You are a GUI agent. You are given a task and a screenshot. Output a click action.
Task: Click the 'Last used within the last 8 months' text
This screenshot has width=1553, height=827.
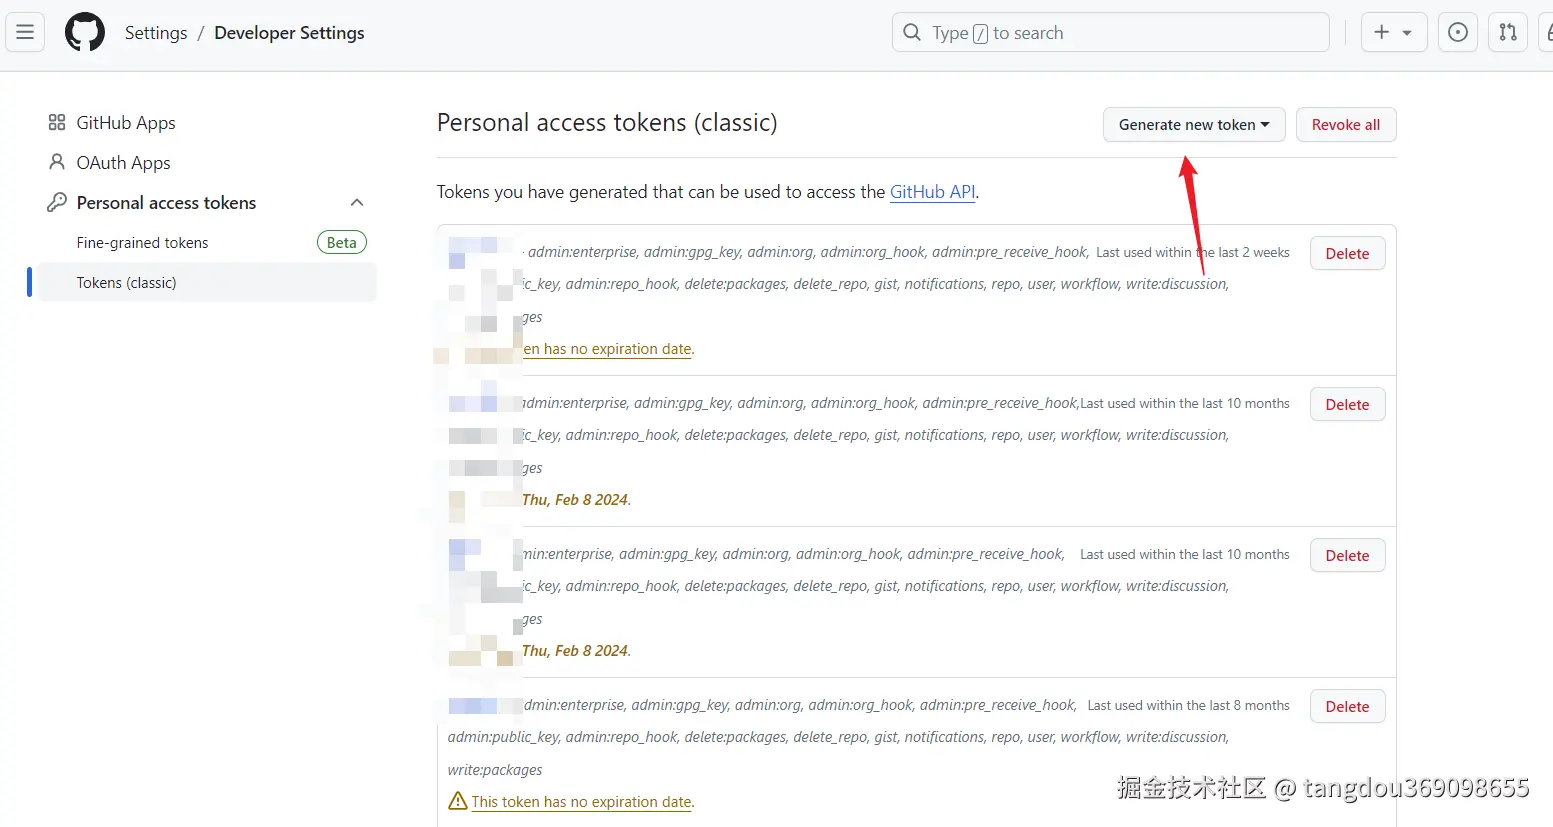(1188, 705)
